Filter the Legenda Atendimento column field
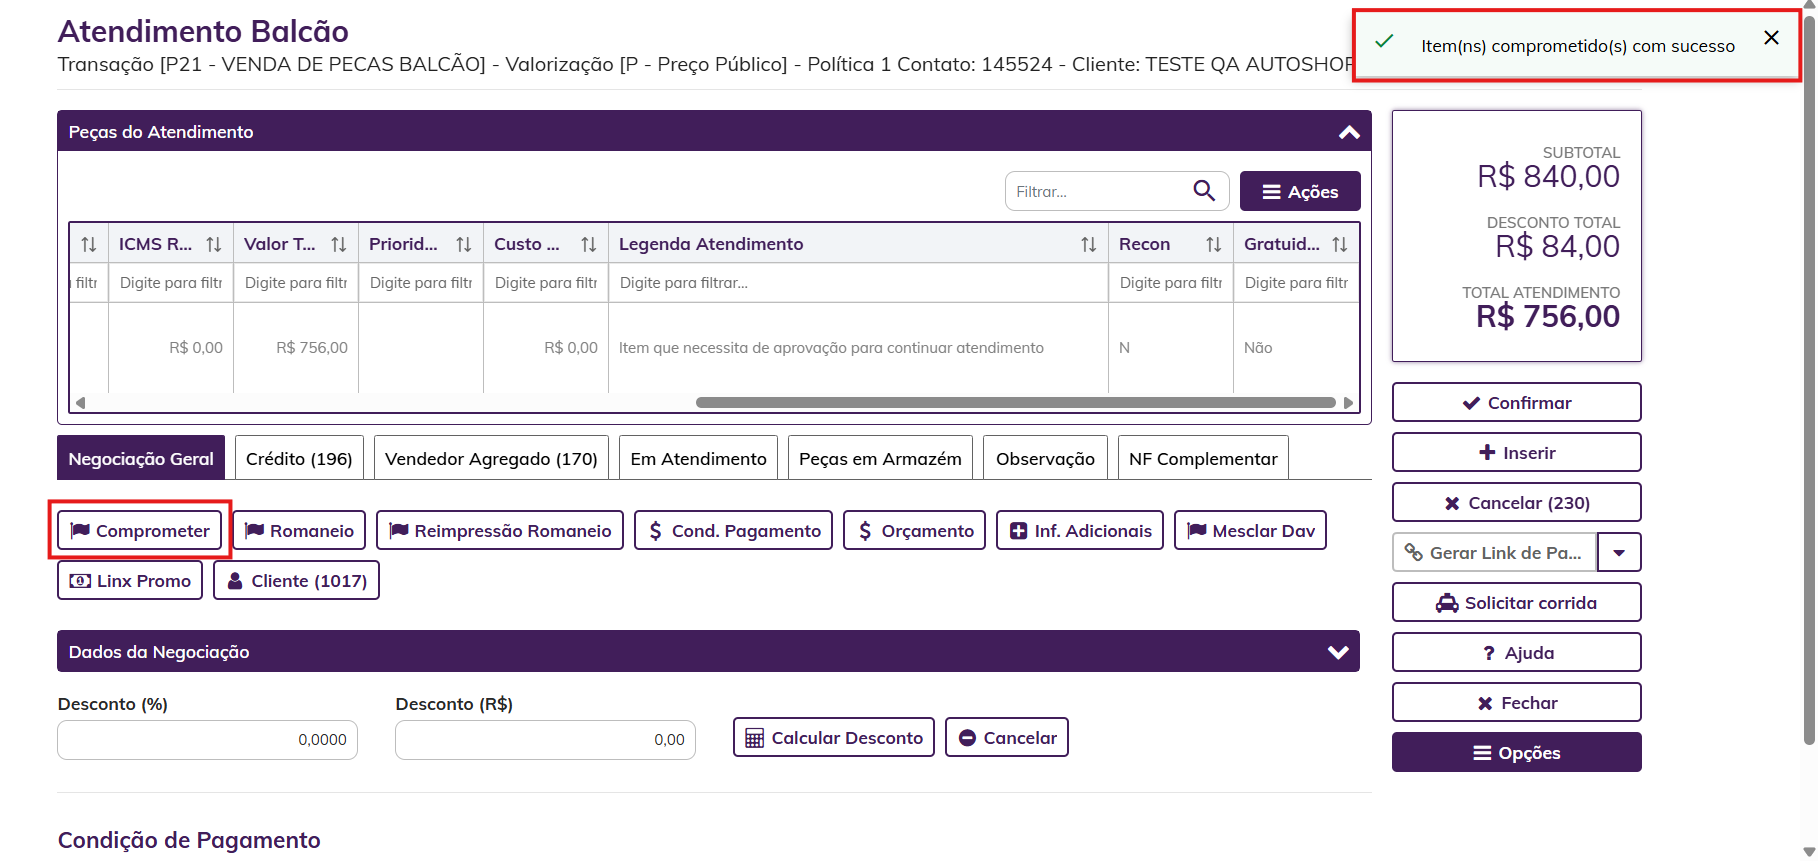This screenshot has height=861, width=1818. click(858, 283)
